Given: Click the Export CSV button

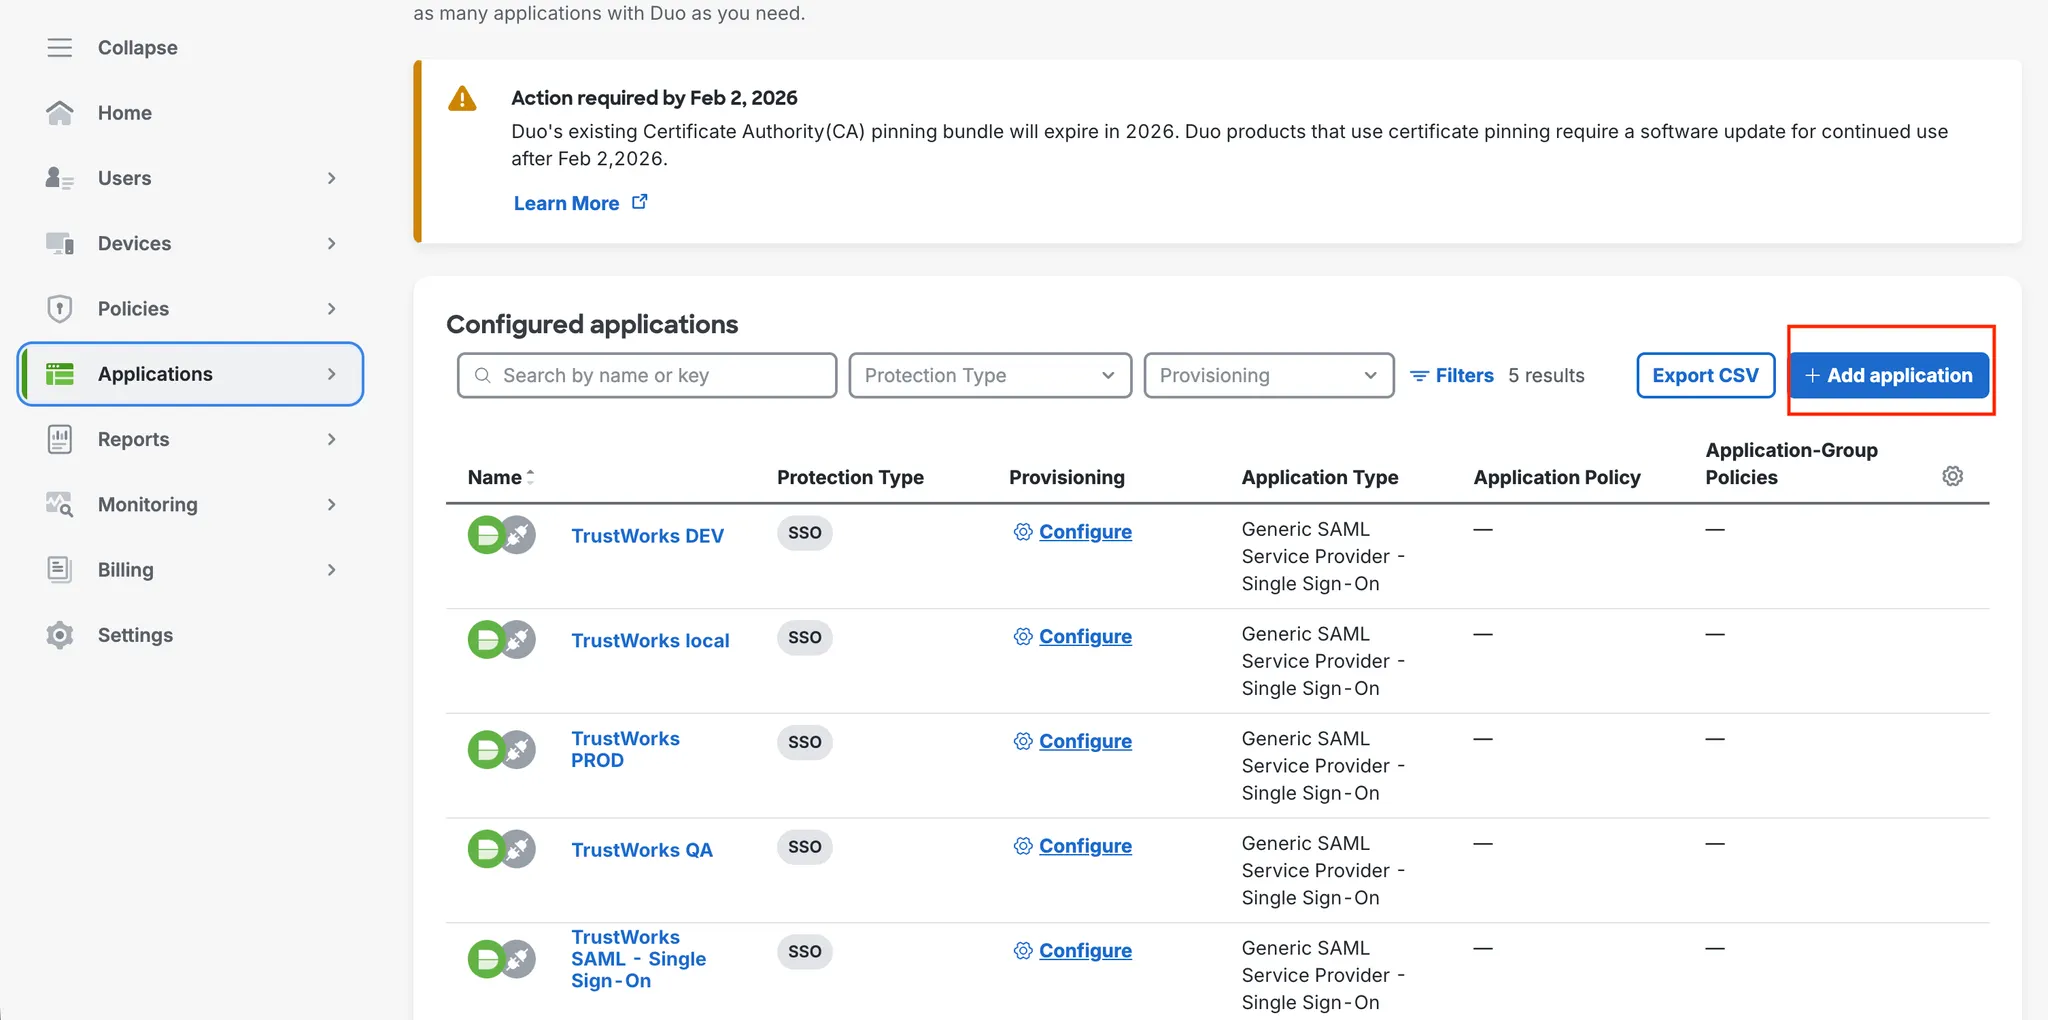Looking at the screenshot, I should pyautogui.click(x=1705, y=375).
